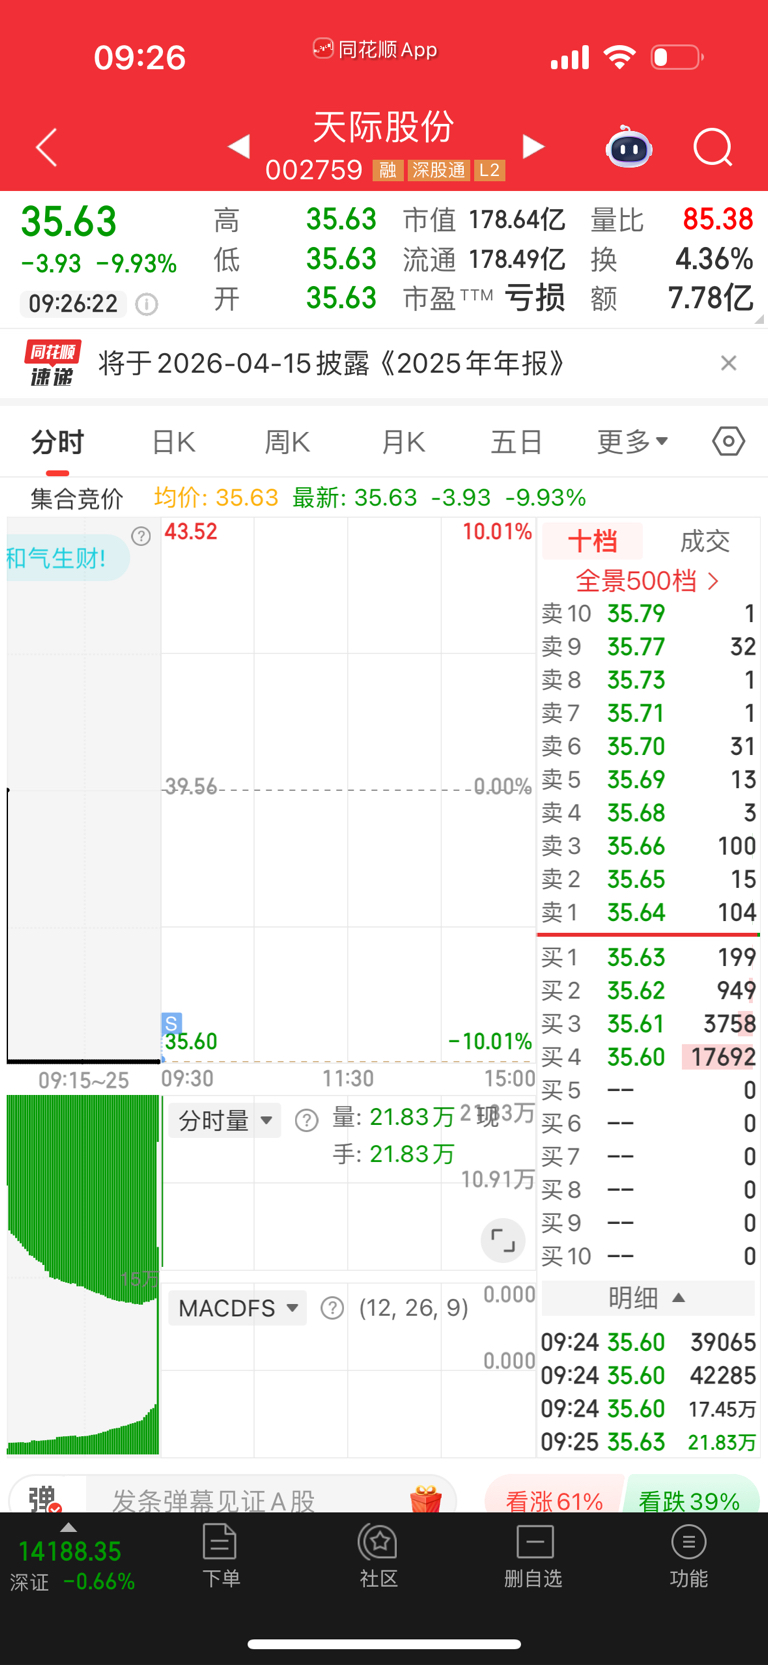This screenshot has height=1665, width=769.
Task: Open help for 分时量 indicator
Action: click(x=307, y=1120)
